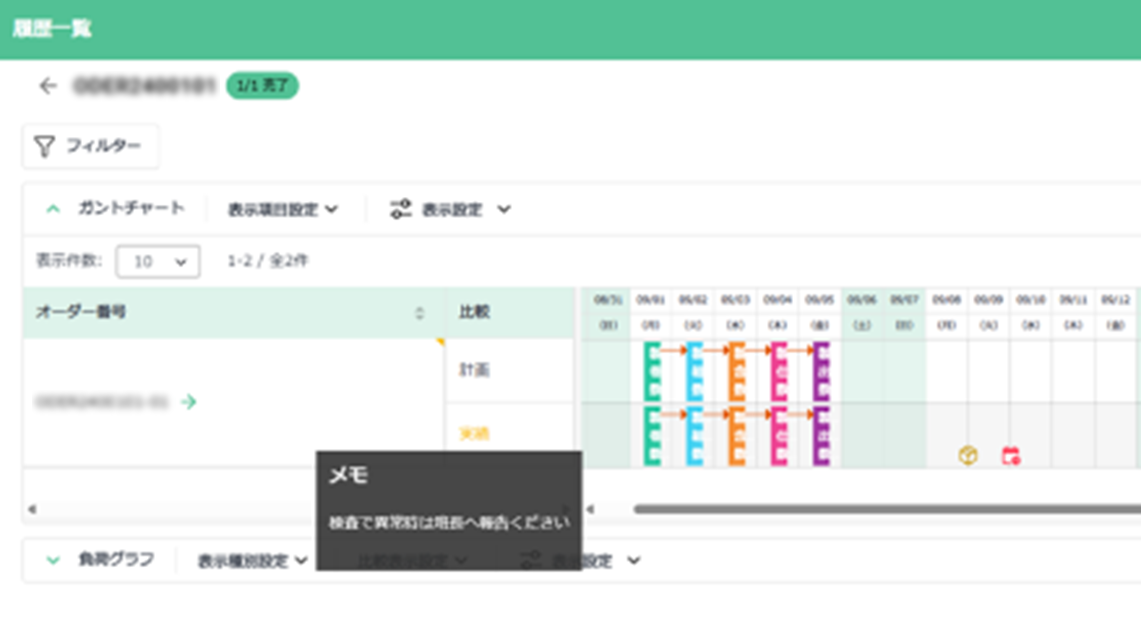Select the purple task bar in 計画 row
Image resolution: width=1141 pixels, height=631 pixels.
pyautogui.click(x=820, y=371)
